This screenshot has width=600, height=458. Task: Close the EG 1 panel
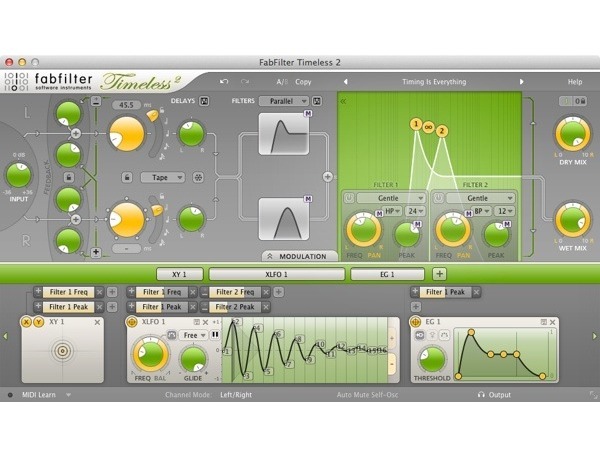pyautogui.click(x=552, y=322)
